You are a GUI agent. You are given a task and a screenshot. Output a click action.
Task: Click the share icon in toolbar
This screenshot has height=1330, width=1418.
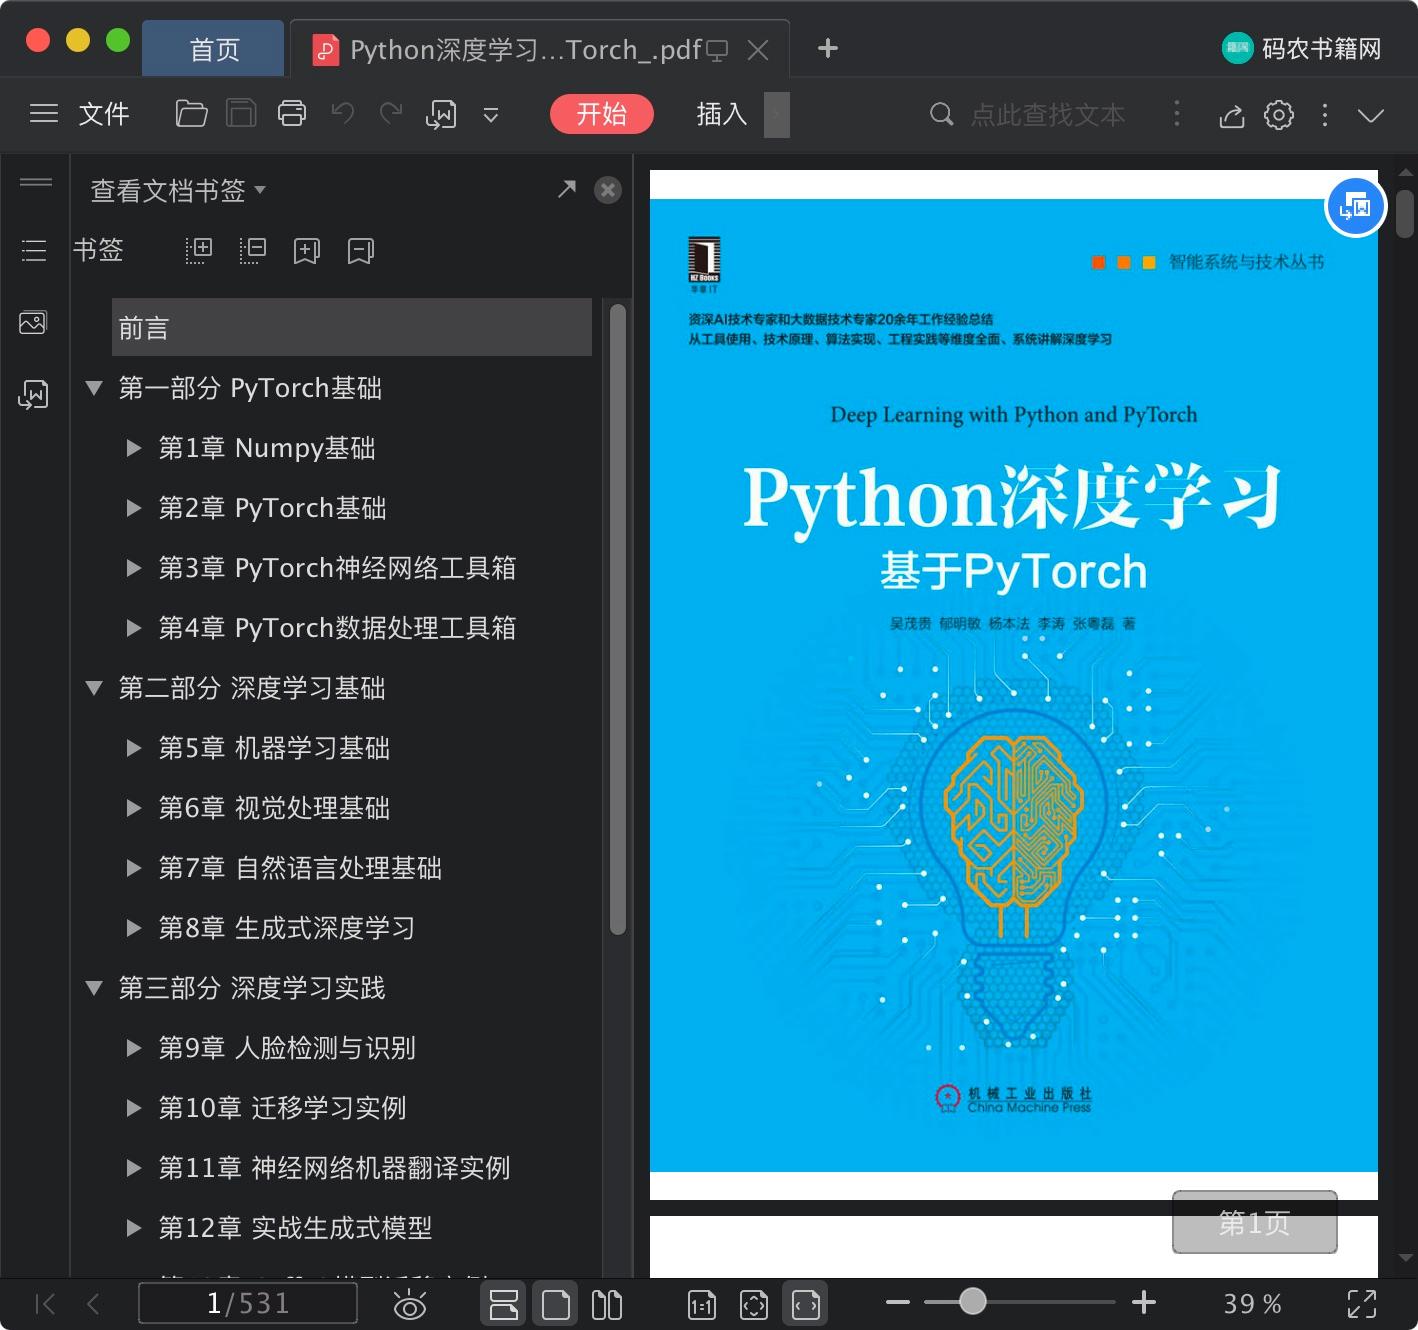(1232, 115)
